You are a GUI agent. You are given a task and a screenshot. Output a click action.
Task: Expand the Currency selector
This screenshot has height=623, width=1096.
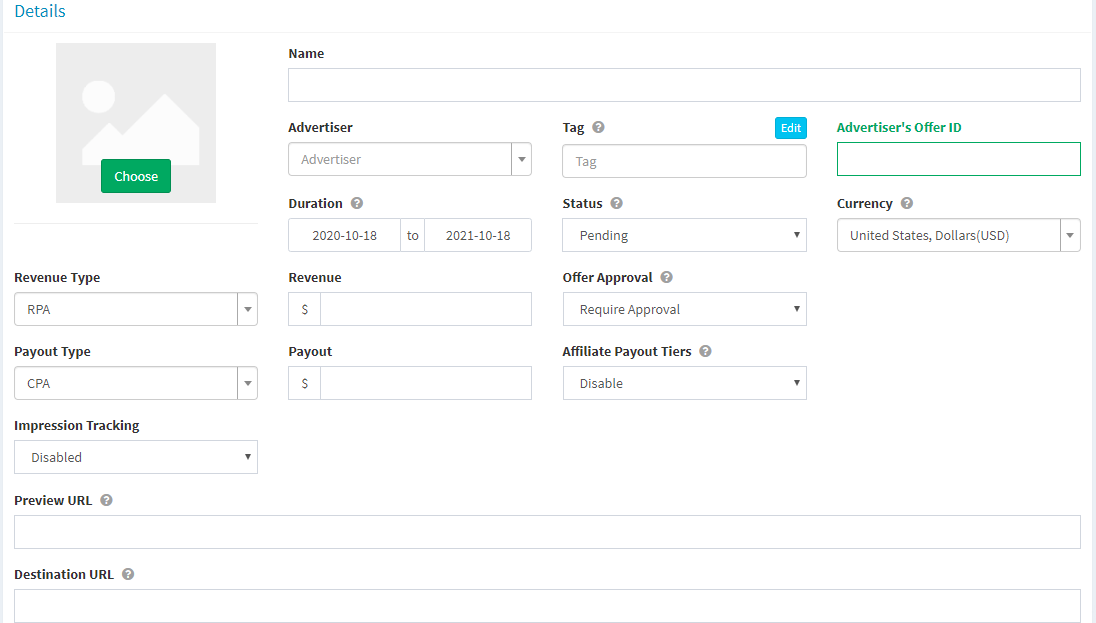(958, 236)
